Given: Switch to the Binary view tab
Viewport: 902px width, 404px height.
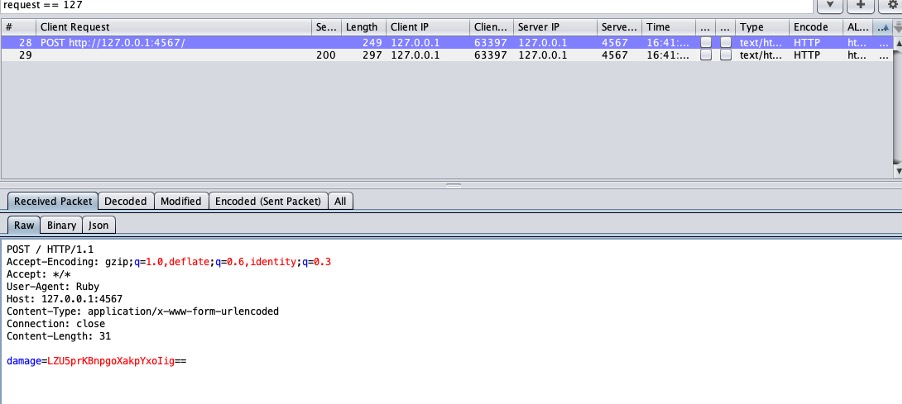Looking at the screenshot, I should pyautogui.click(x=62, y=225).
